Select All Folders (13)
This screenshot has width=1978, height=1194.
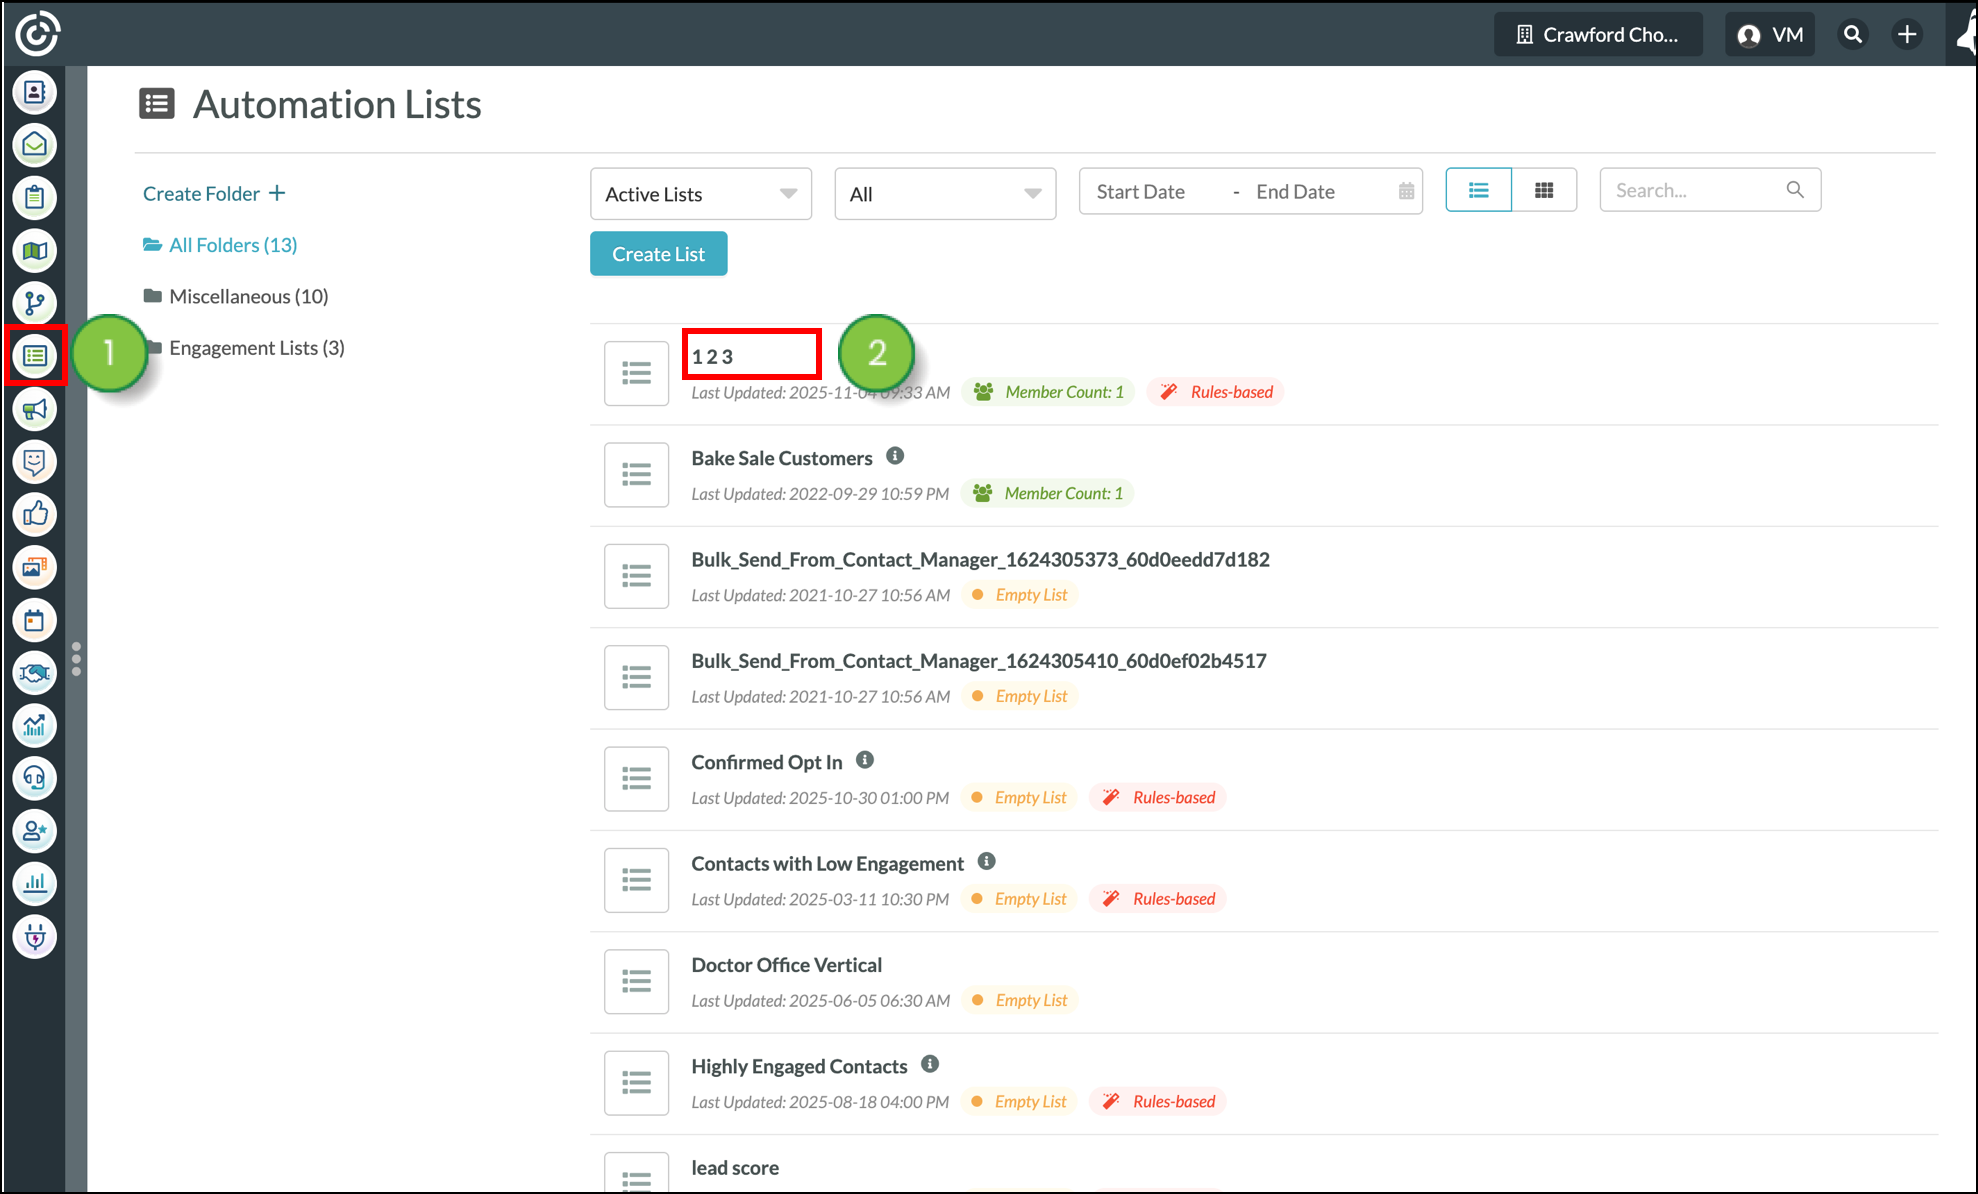[232, 245]
